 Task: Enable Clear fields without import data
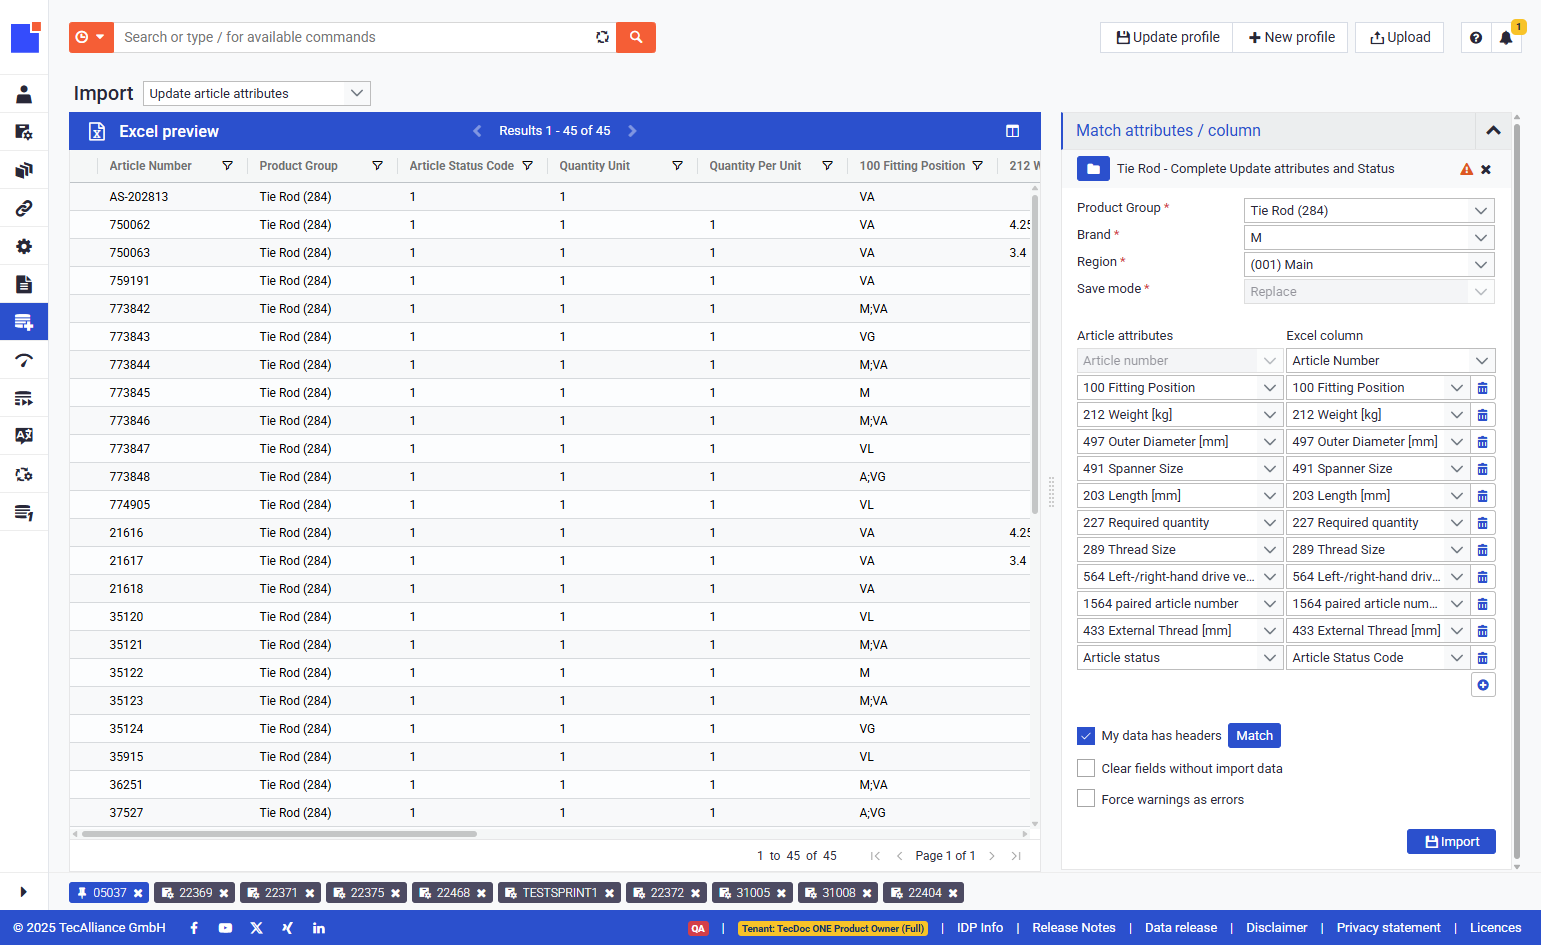(1086, 768)
